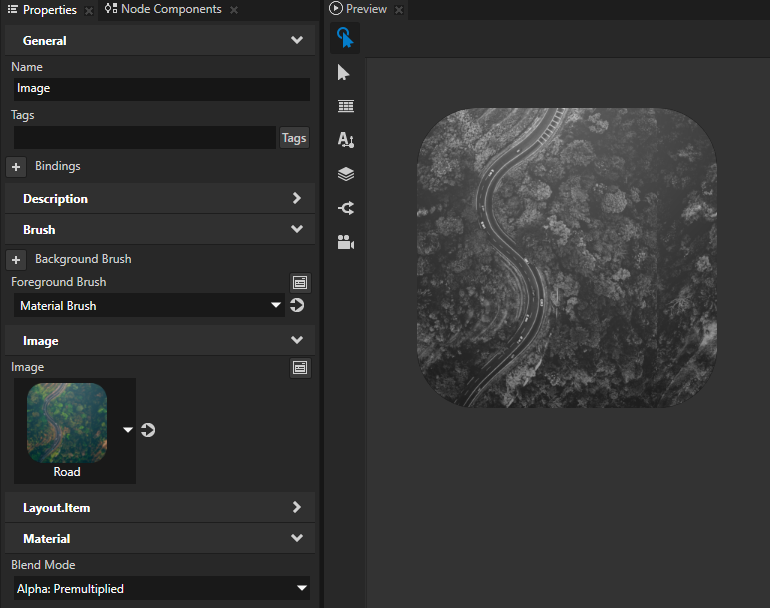Open Image property options icon
Viewport: 770px width, 608px height.
(x=299, y=367)
